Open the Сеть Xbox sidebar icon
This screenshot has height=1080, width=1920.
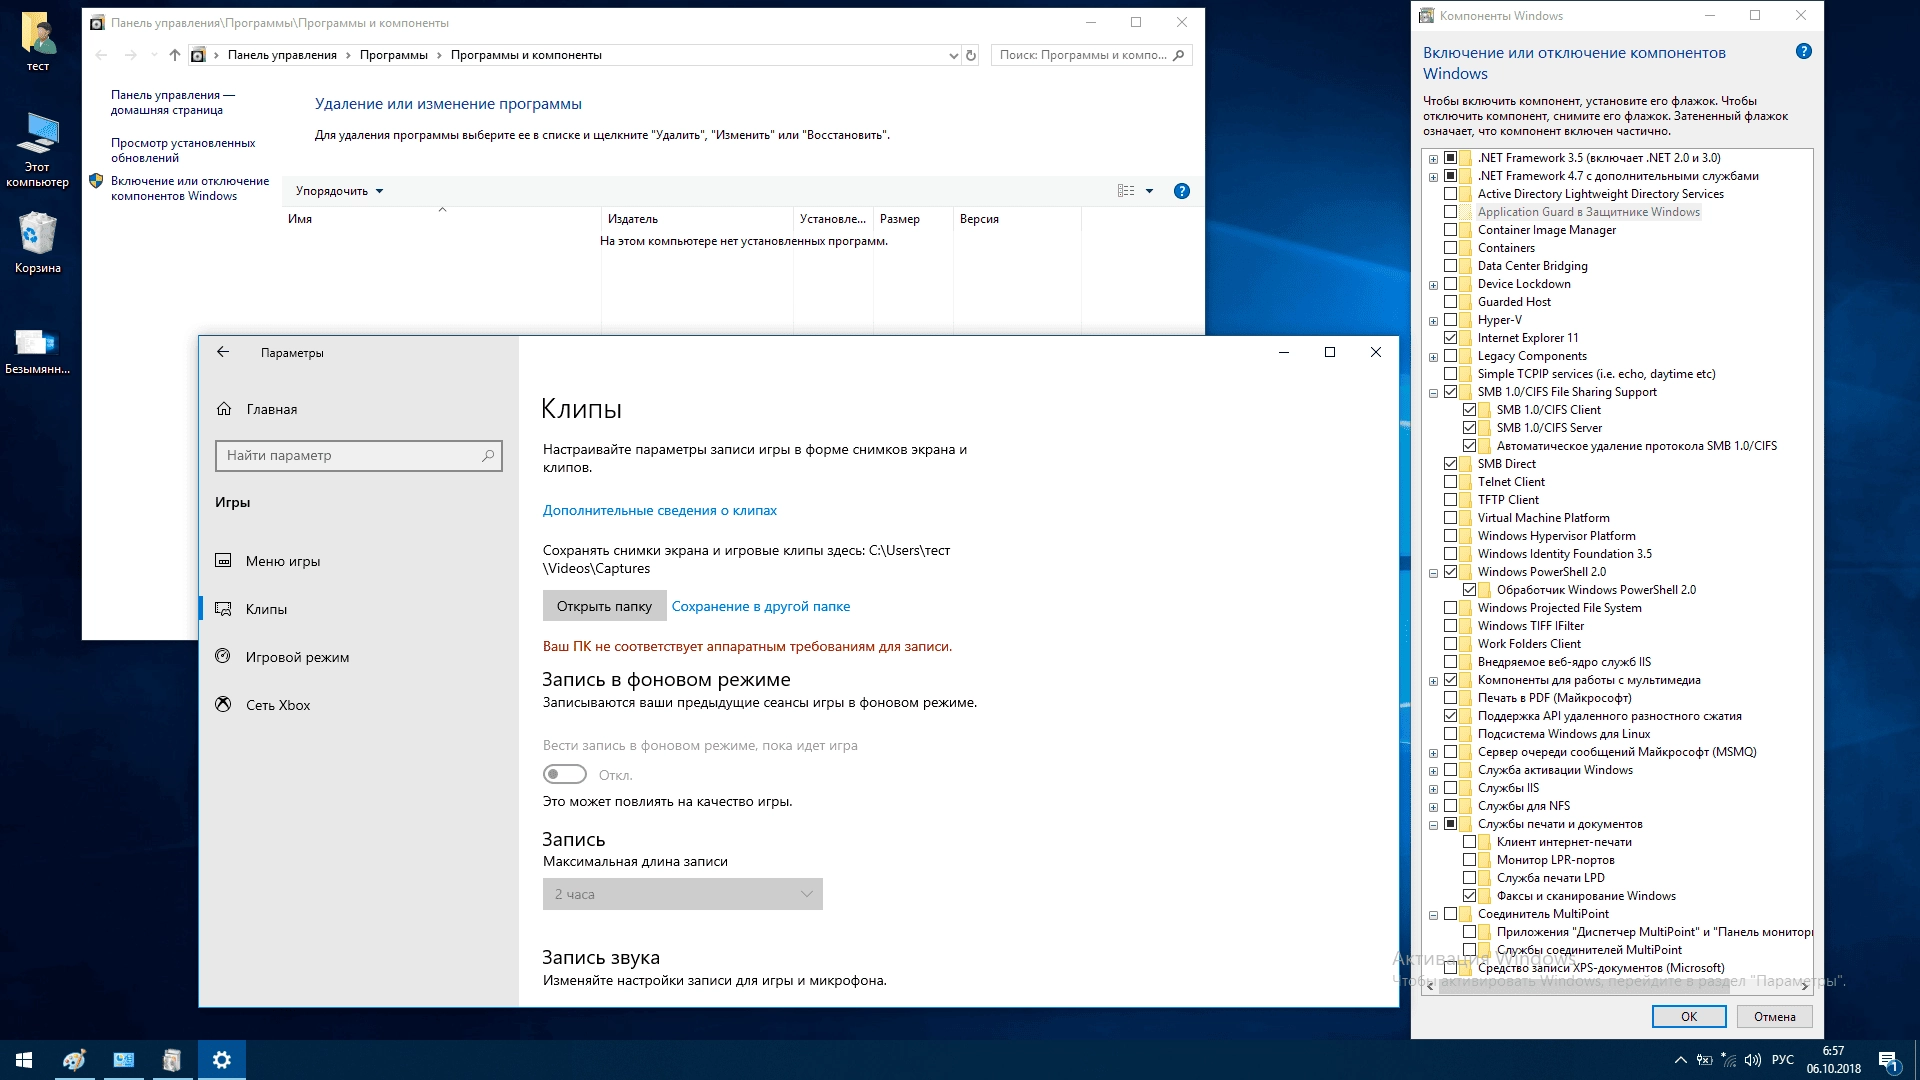[x=224, y=705]
